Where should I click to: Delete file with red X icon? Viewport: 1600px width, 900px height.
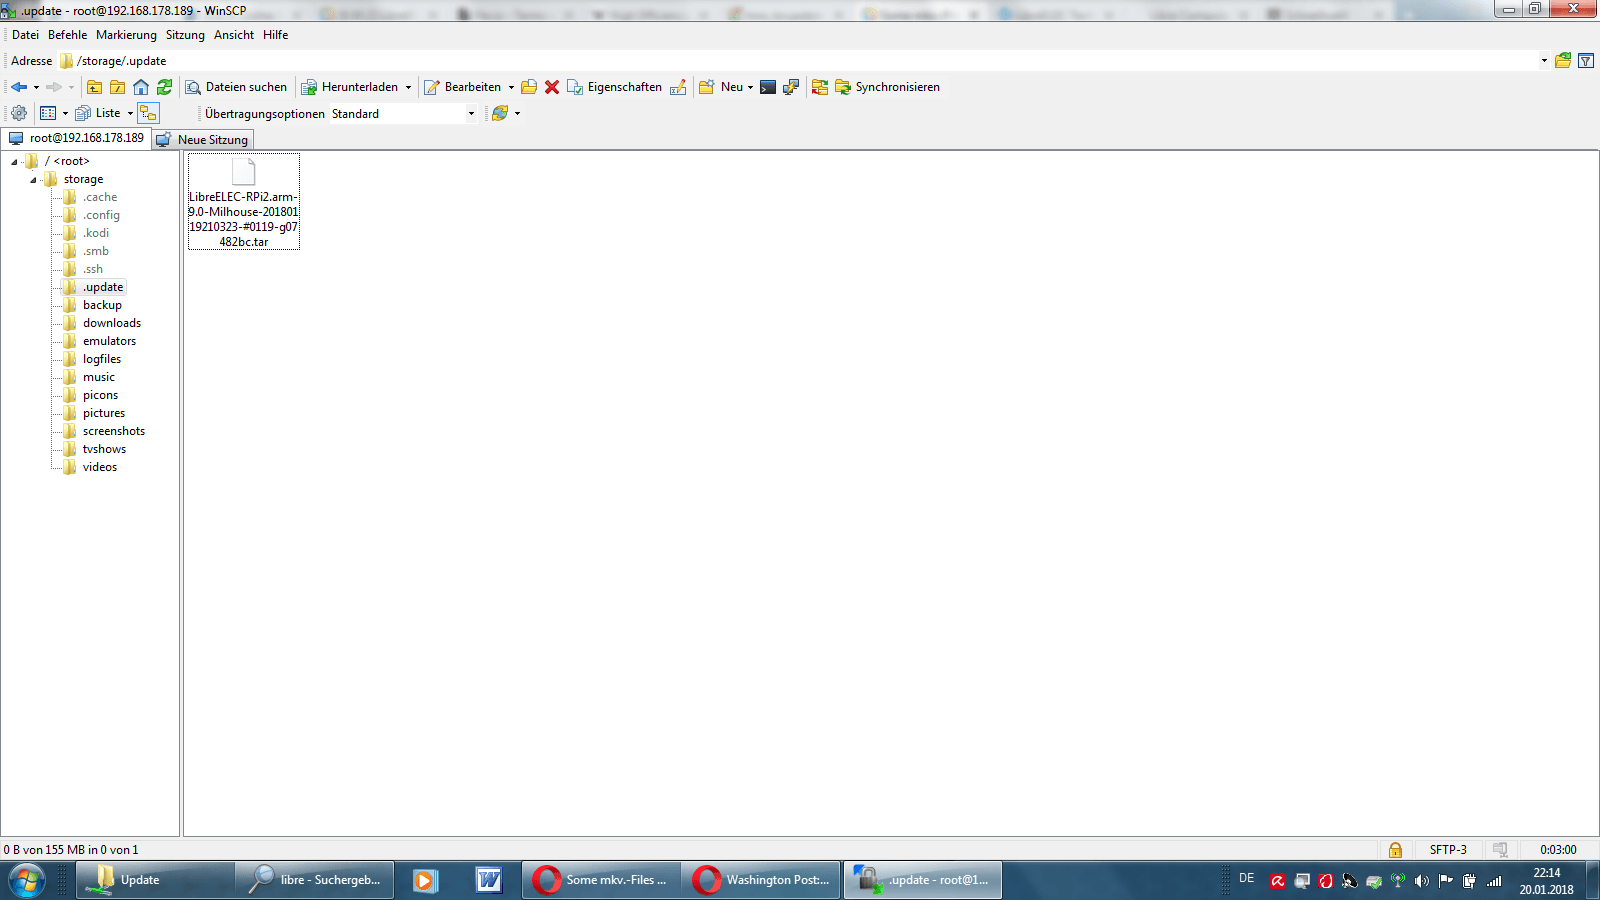(x=552, y=87)
